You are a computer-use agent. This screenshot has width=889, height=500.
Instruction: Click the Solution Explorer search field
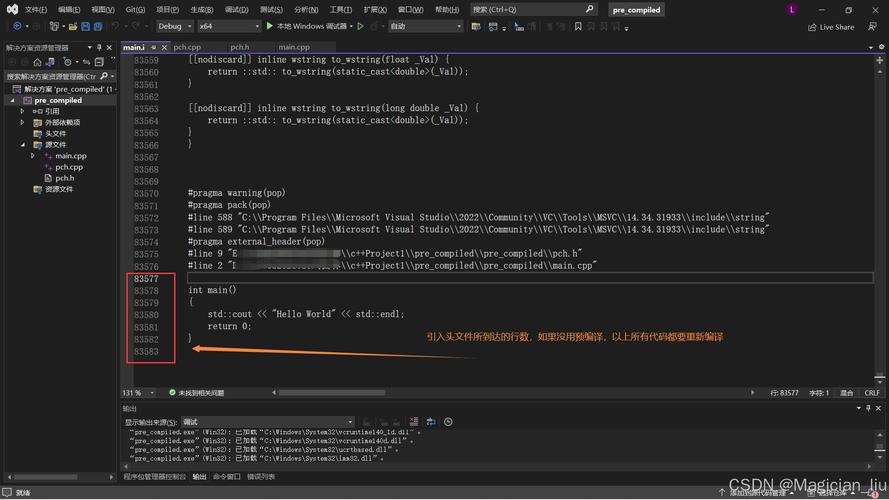coord(50,76)
